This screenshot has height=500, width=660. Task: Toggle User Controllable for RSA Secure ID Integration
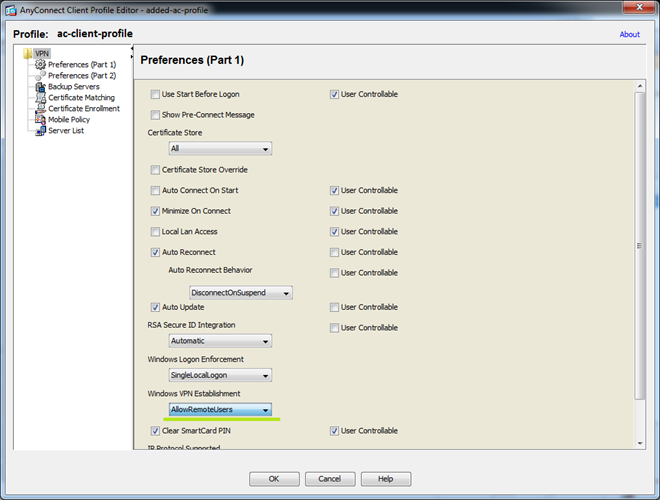click(334, 328)
